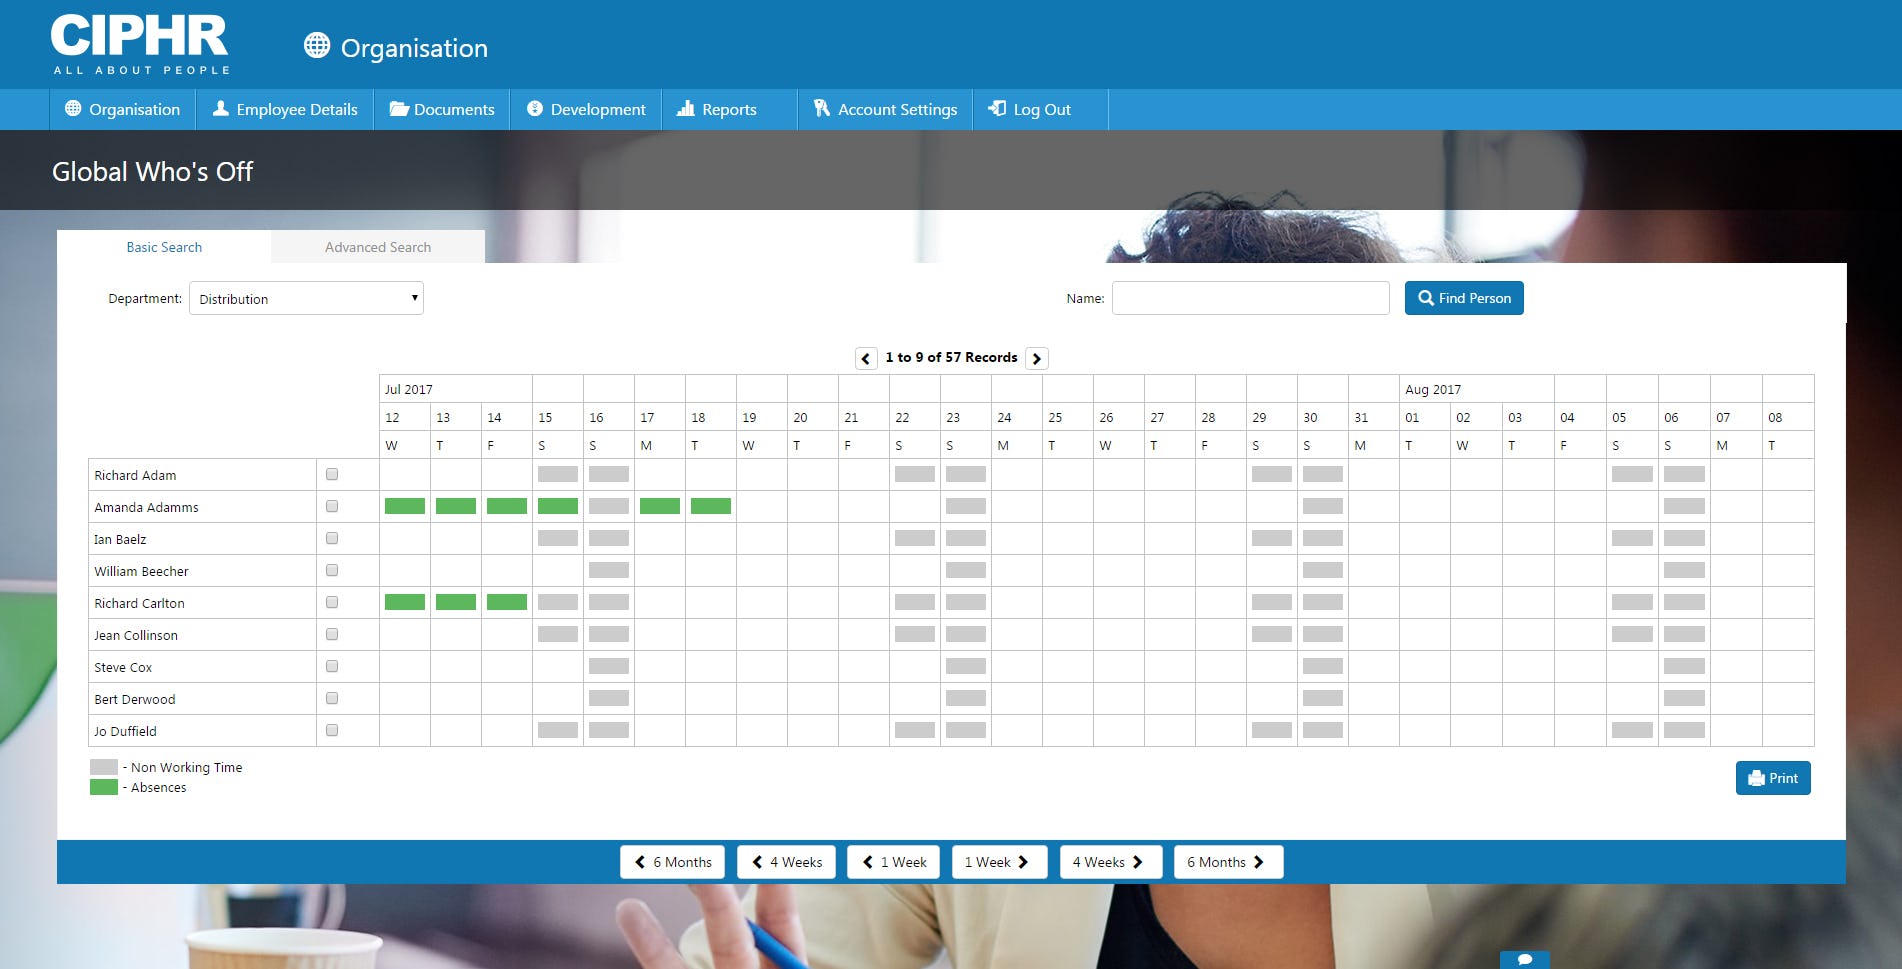Switch to the Advanced Search tab
The image size is (1902, 969).
[377, 247]
